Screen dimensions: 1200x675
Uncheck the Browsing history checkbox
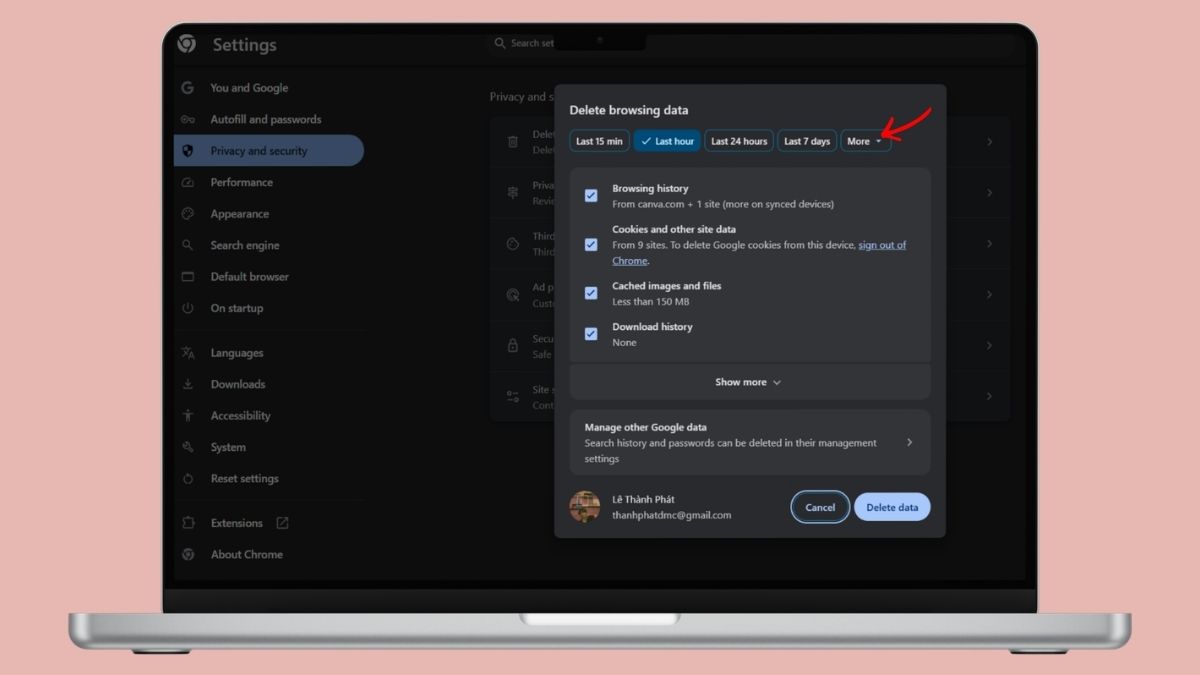tap(591, 196)
